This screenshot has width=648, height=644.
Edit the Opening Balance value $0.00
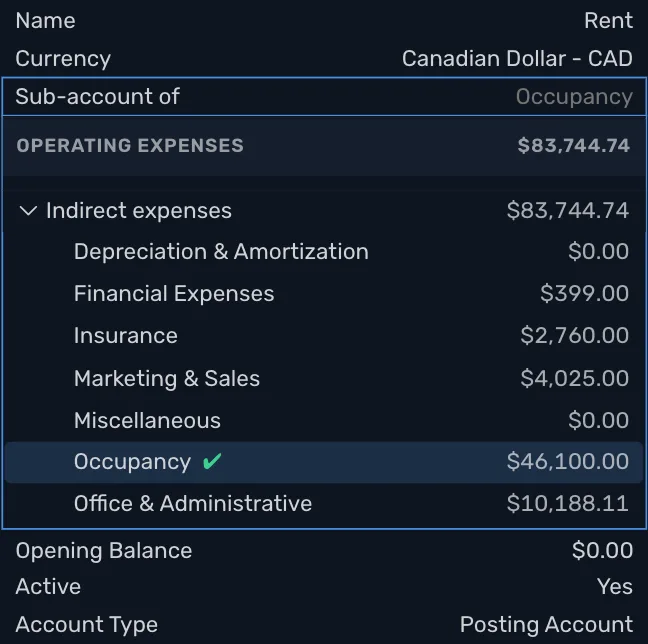pos(603,551)
